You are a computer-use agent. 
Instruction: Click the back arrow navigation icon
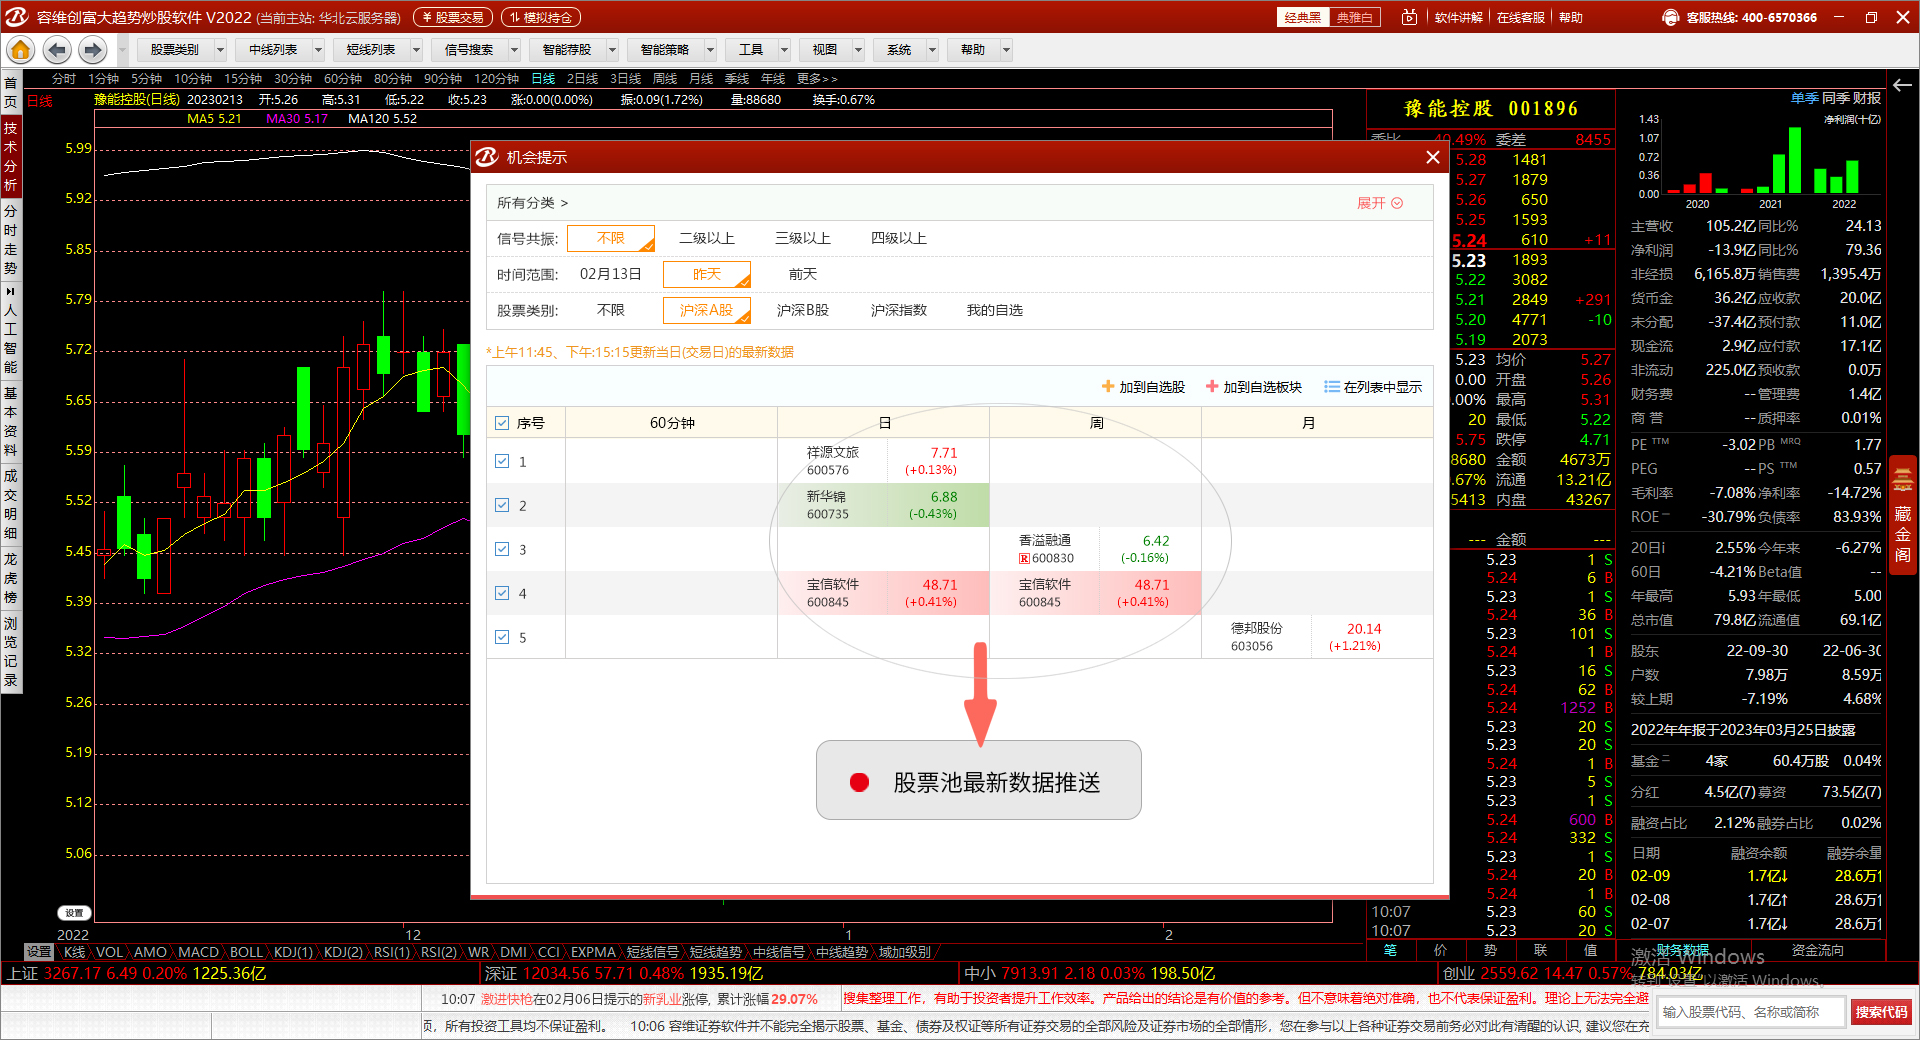57,50
